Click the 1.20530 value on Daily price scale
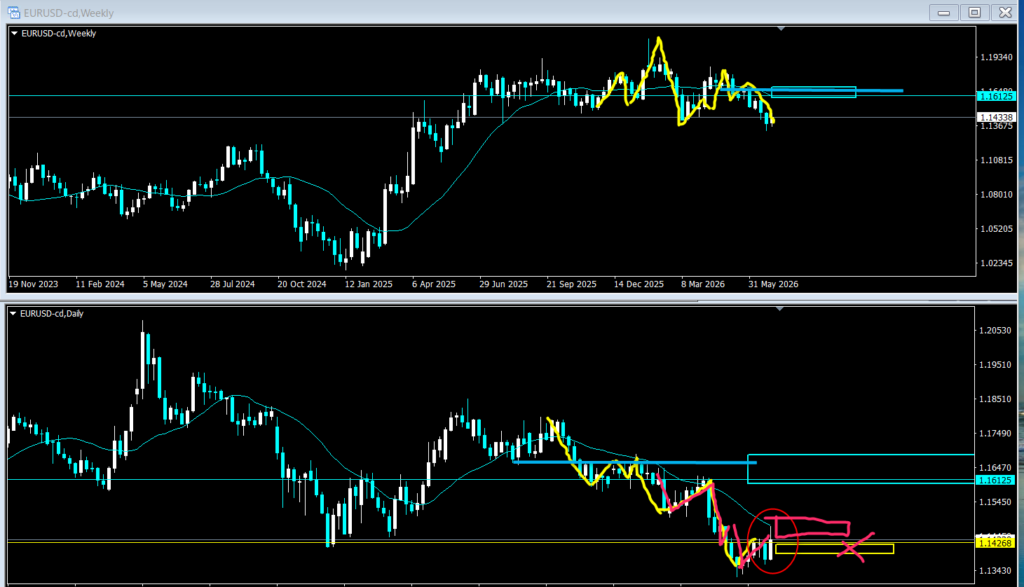Viewport: 1024px width, 587px height. click(x=995, y=330)
